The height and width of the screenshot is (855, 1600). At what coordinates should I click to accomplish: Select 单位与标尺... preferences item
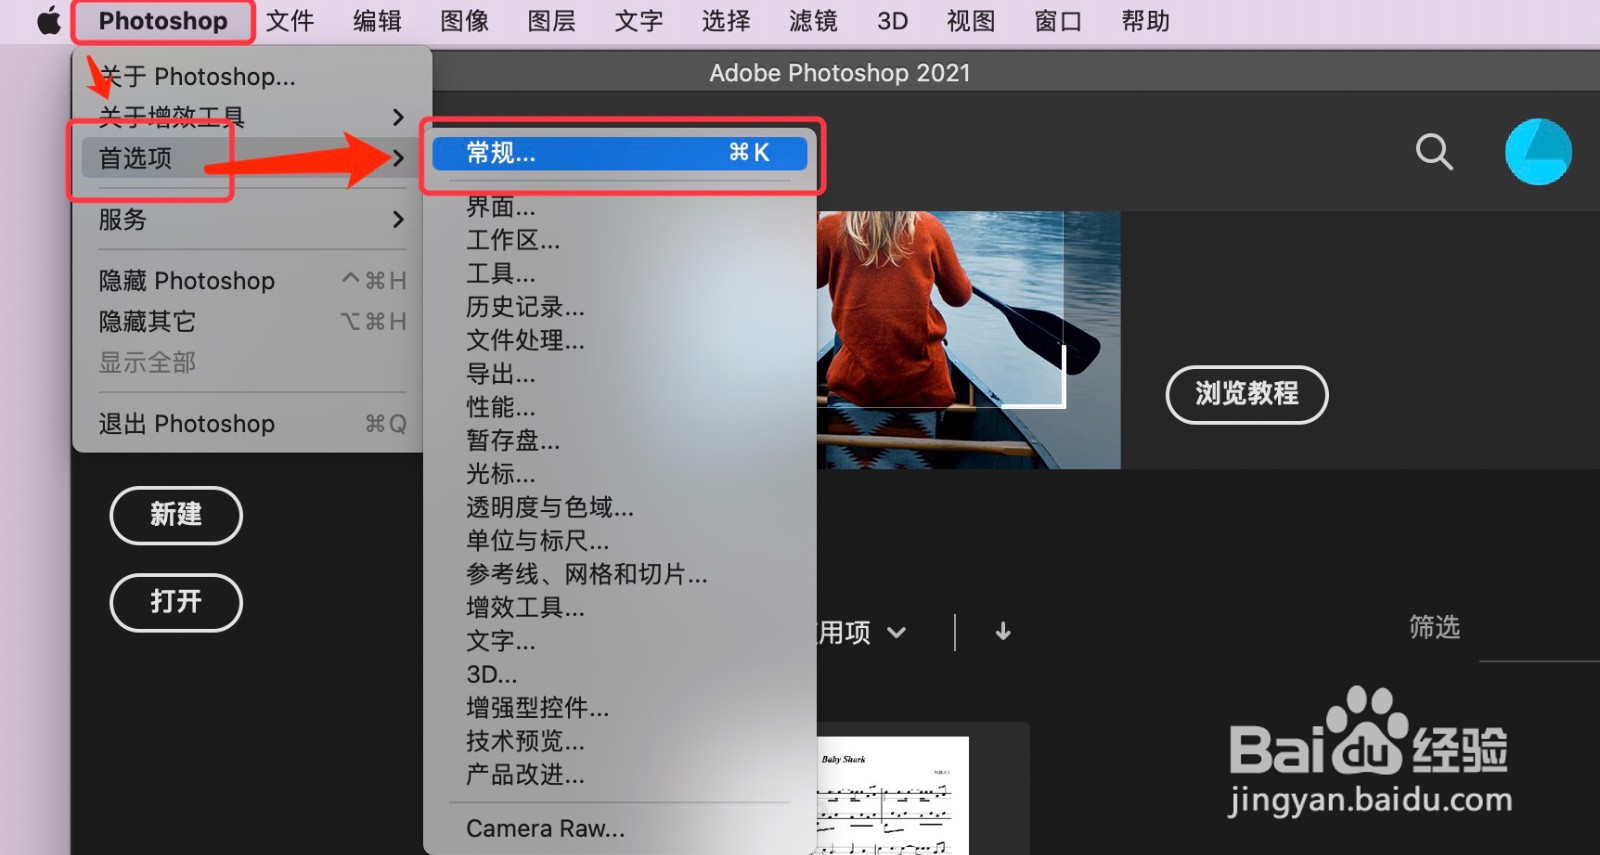tap(620, 541)
